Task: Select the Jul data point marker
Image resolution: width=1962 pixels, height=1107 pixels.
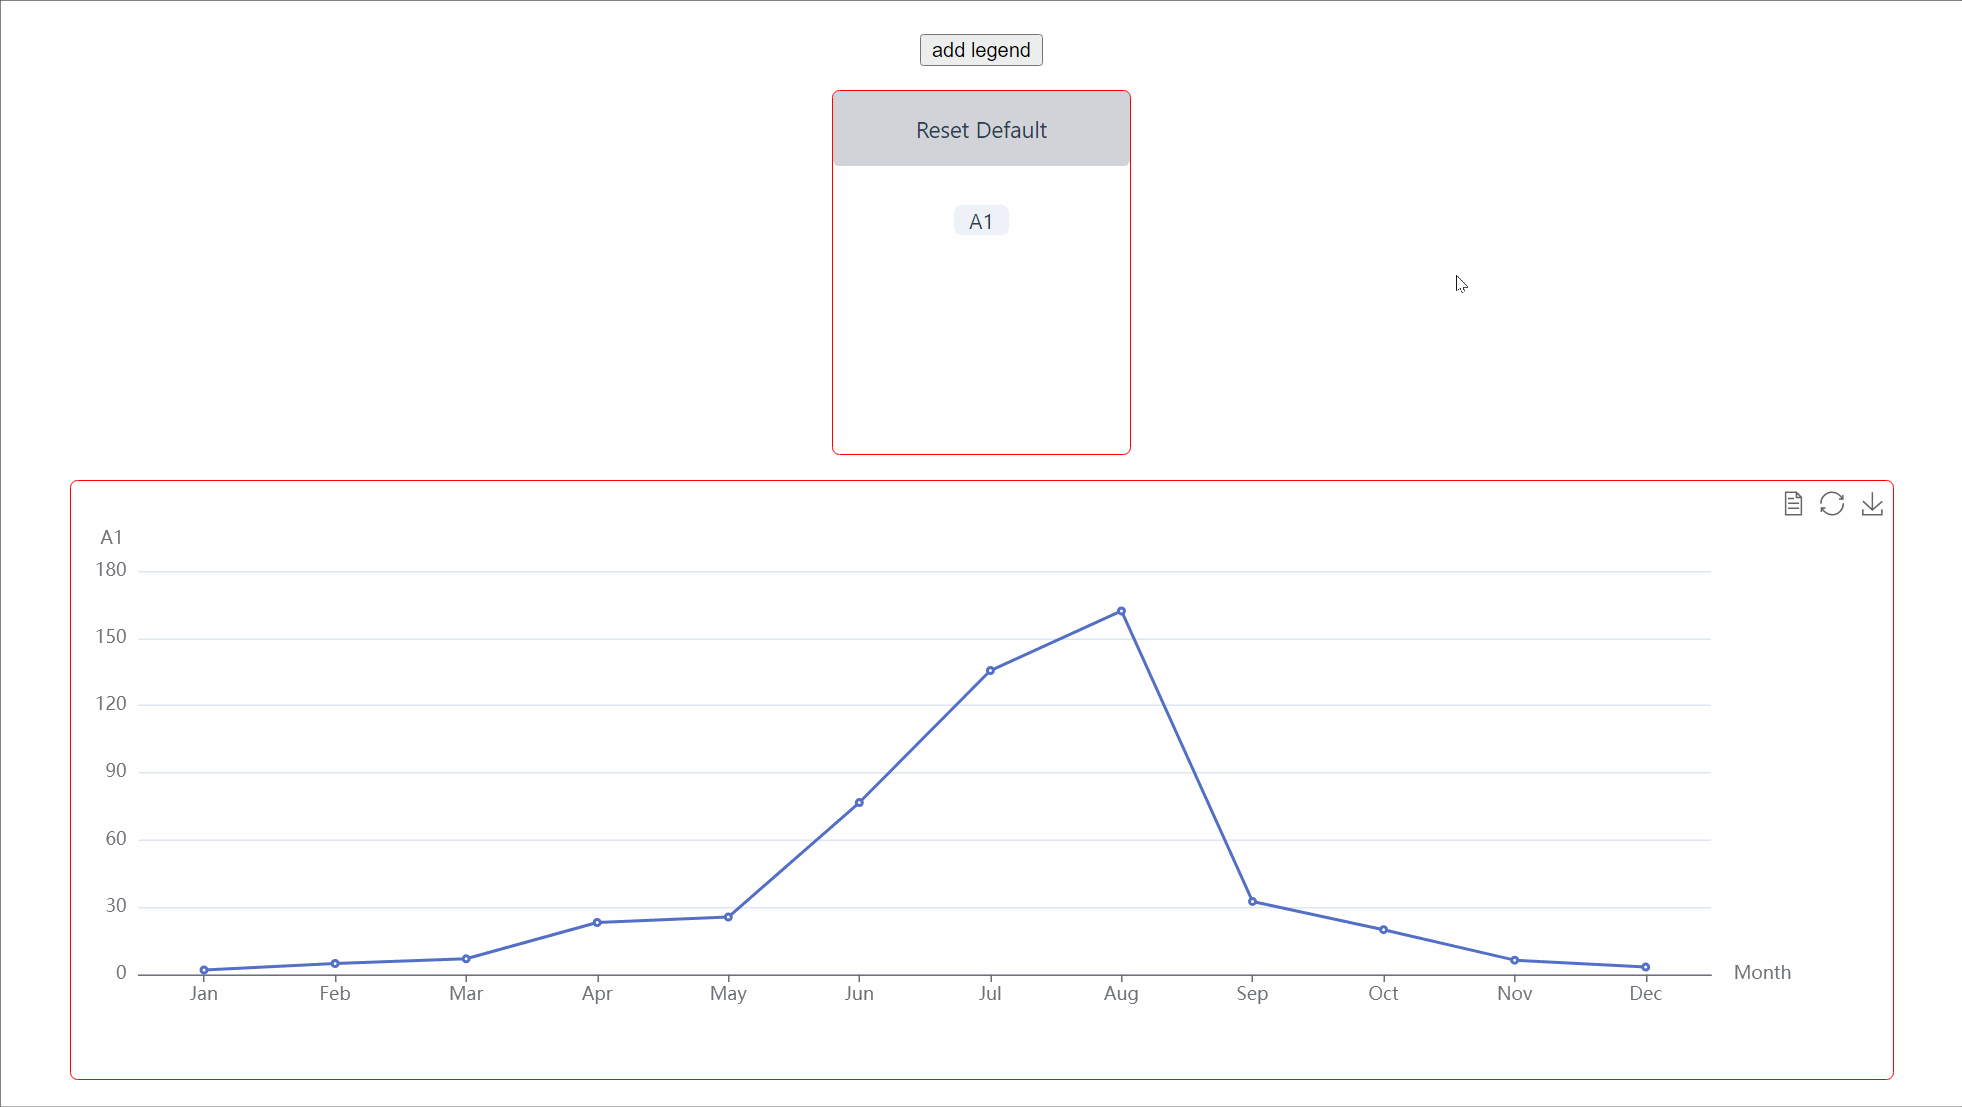Action: 990,671
